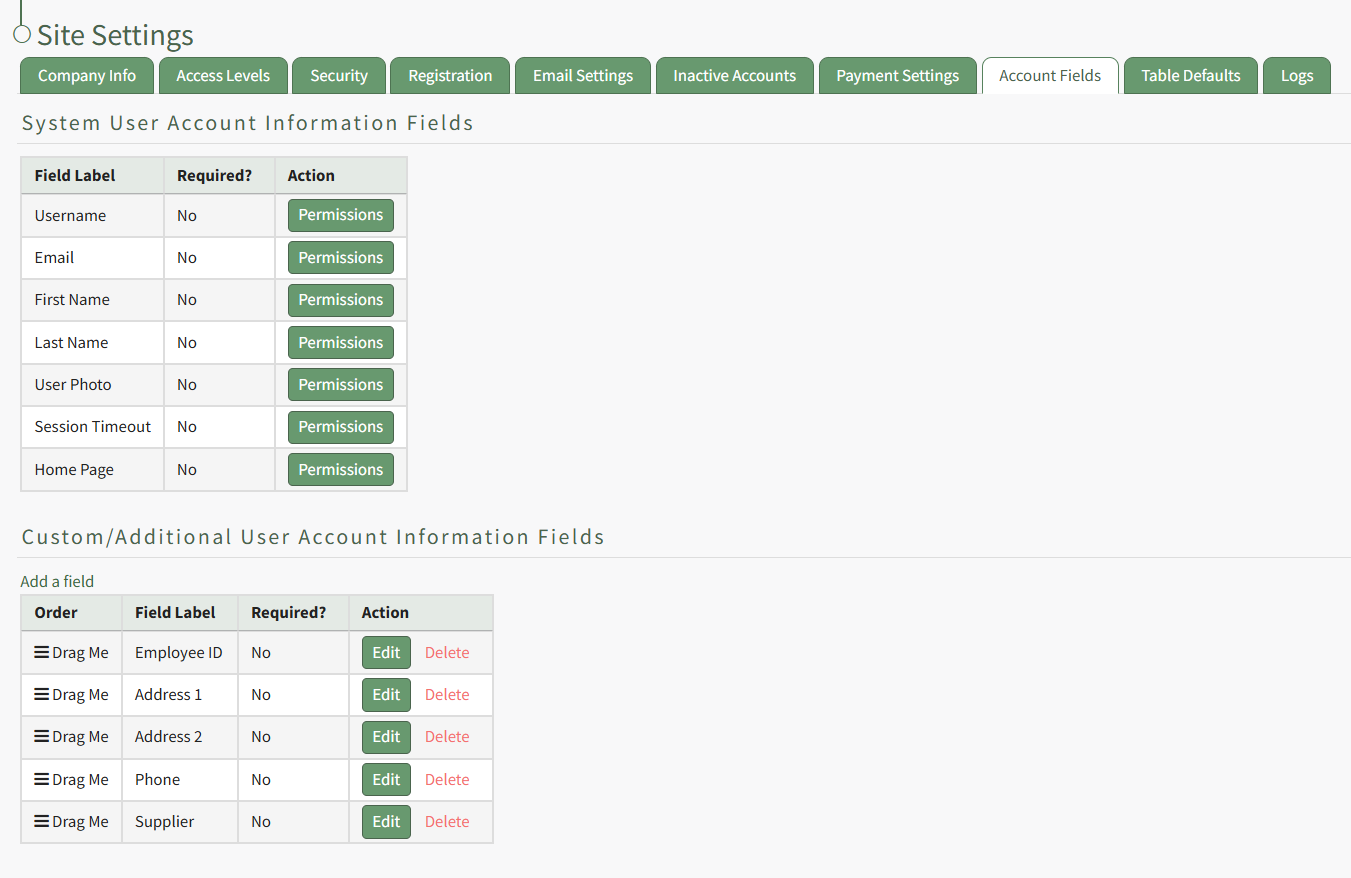The image size is (1351, 878).
Task: Open the Logs tab
Action: (1297, 76)
